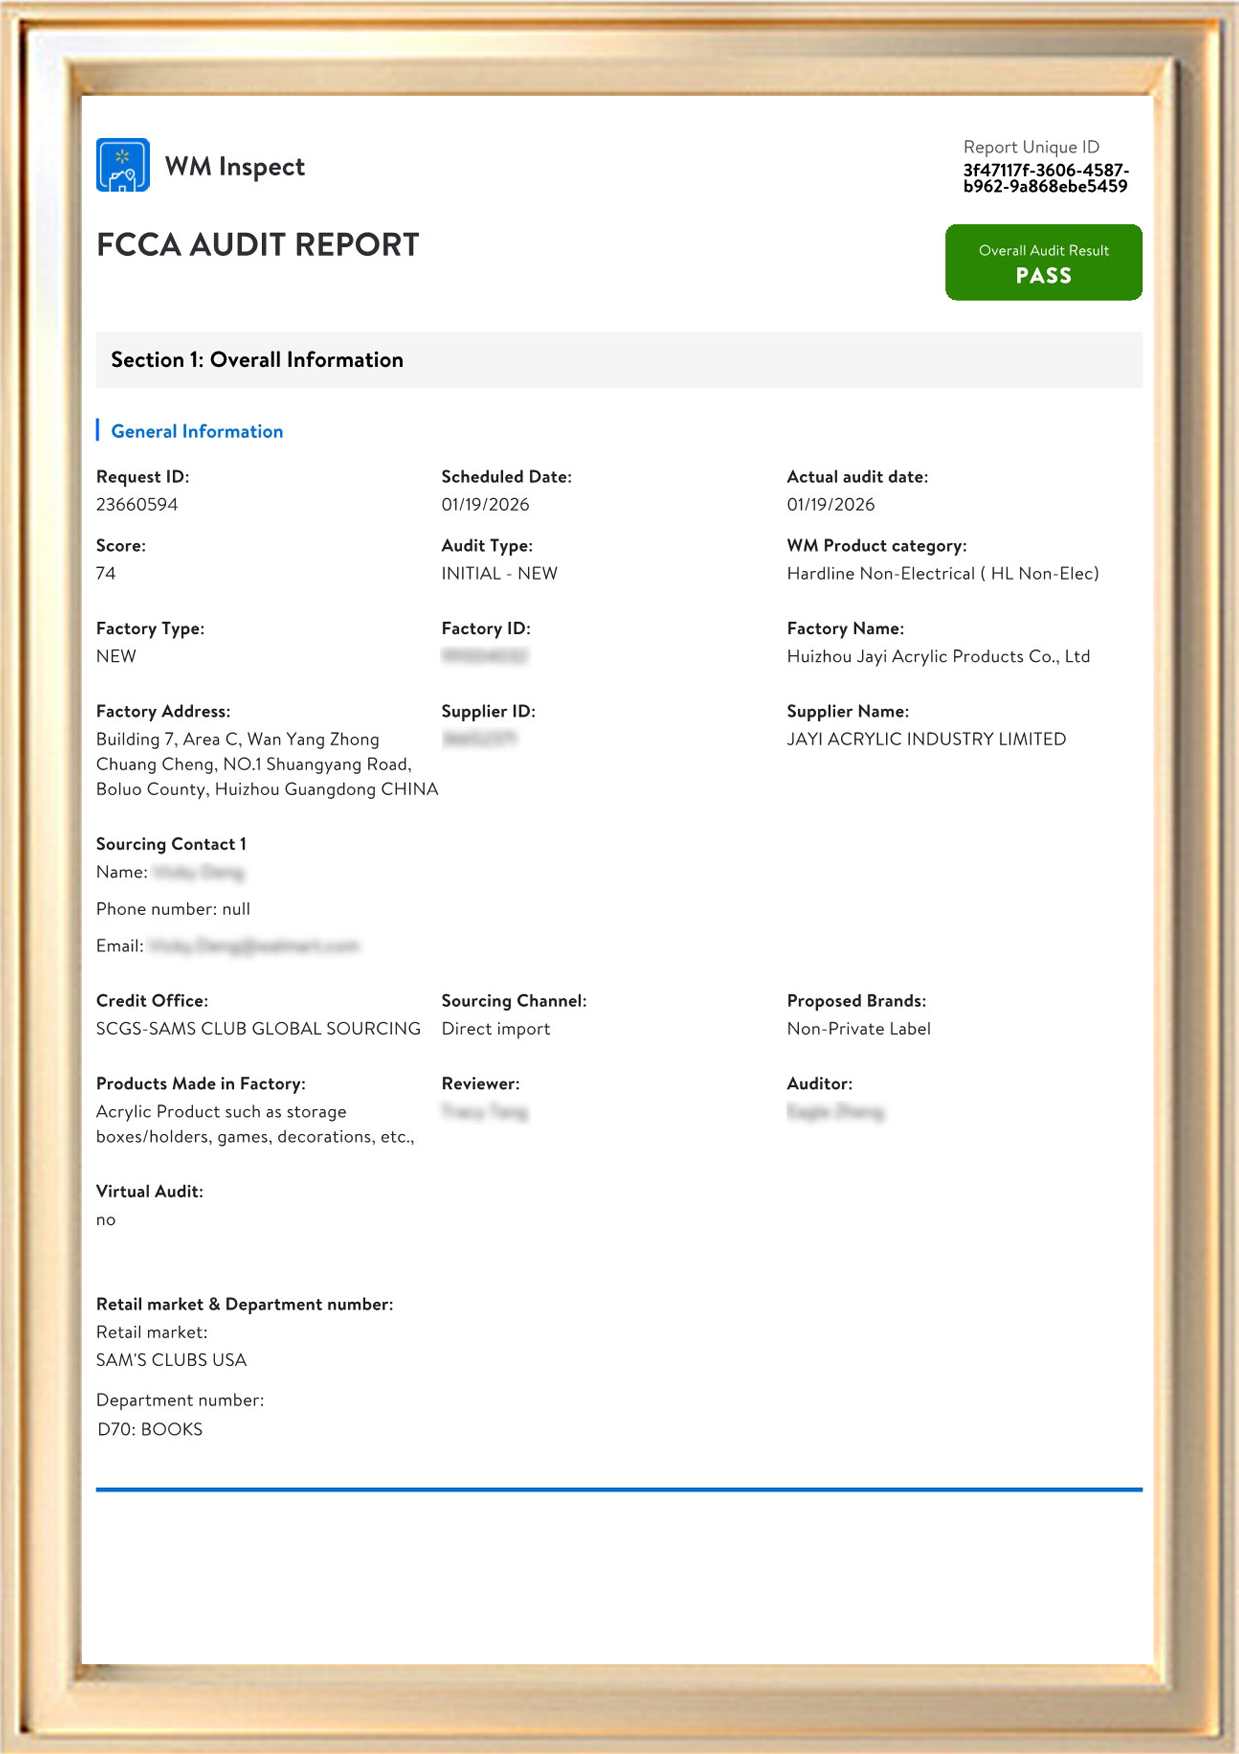Click the FCCA AUDIT REPORT heading
1239x1754 pixels.
[258, 245]
